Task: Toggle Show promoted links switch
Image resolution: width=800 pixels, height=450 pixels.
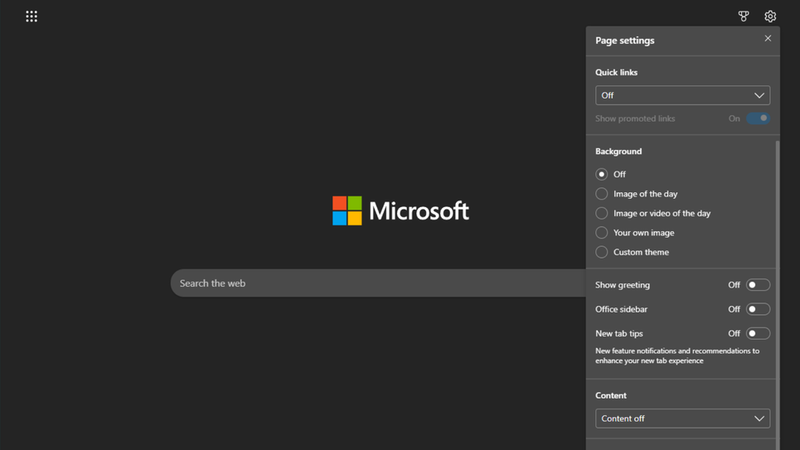Action: pos(758,118)
